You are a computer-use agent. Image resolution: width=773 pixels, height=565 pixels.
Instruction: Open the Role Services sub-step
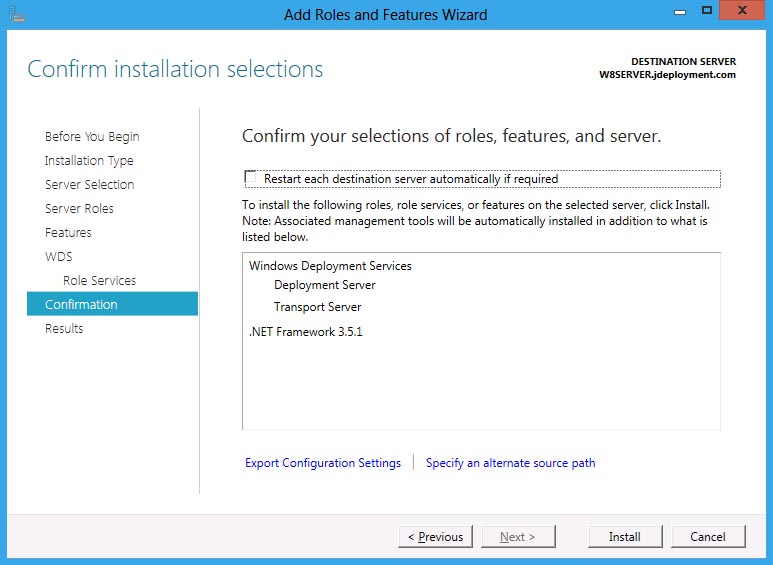coord(99,281)
